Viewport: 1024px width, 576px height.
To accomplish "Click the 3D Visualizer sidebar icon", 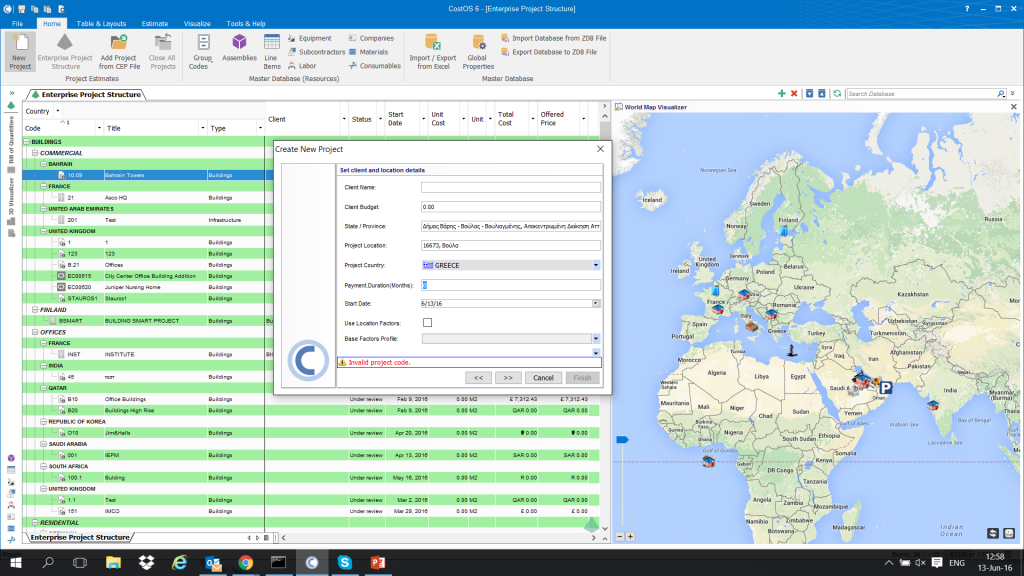I will (x=11, y=221).
